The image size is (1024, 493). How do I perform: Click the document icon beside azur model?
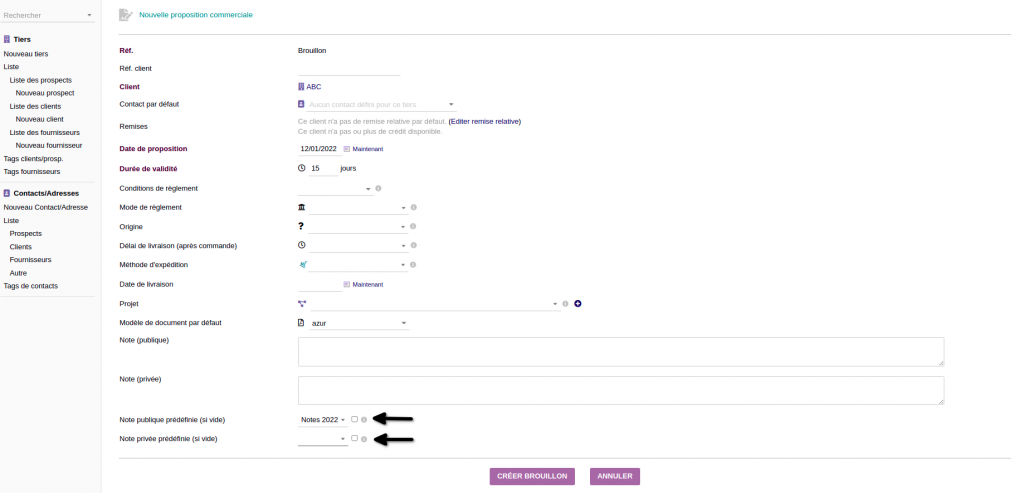coord(301,323)
